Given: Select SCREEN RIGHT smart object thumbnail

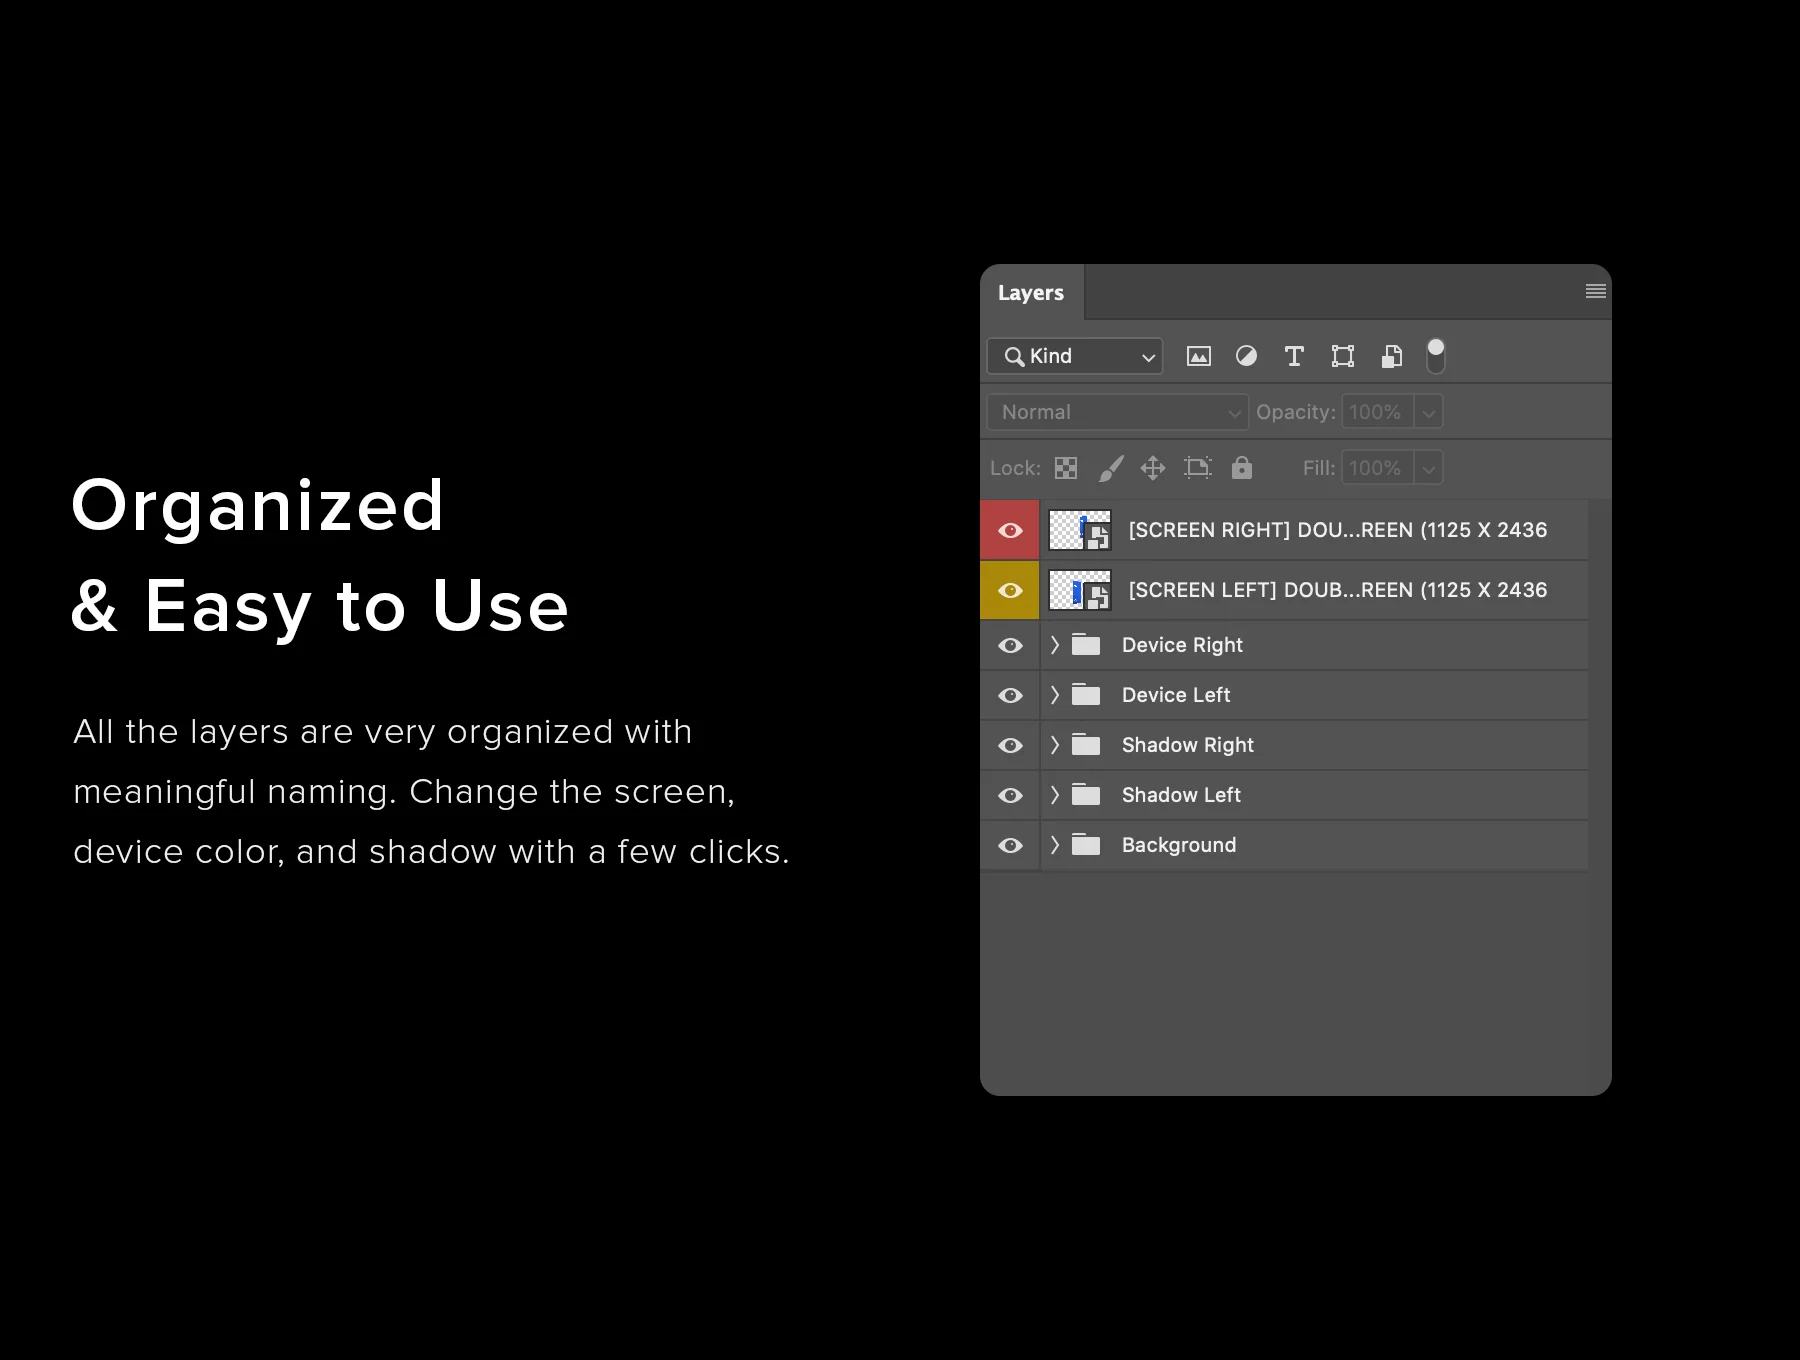Looking at the screenshot, I should click(x=1080, y=530).
